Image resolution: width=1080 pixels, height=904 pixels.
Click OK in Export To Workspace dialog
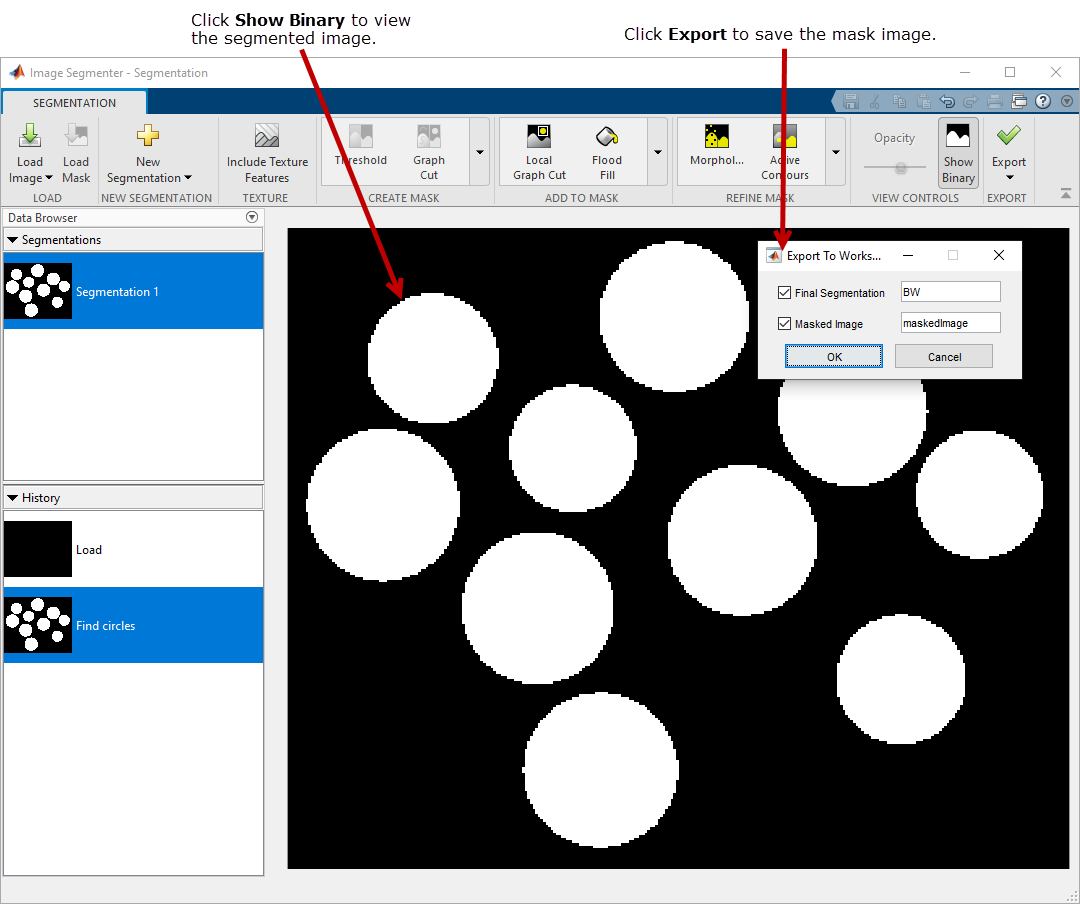click(x=833, y=356)
